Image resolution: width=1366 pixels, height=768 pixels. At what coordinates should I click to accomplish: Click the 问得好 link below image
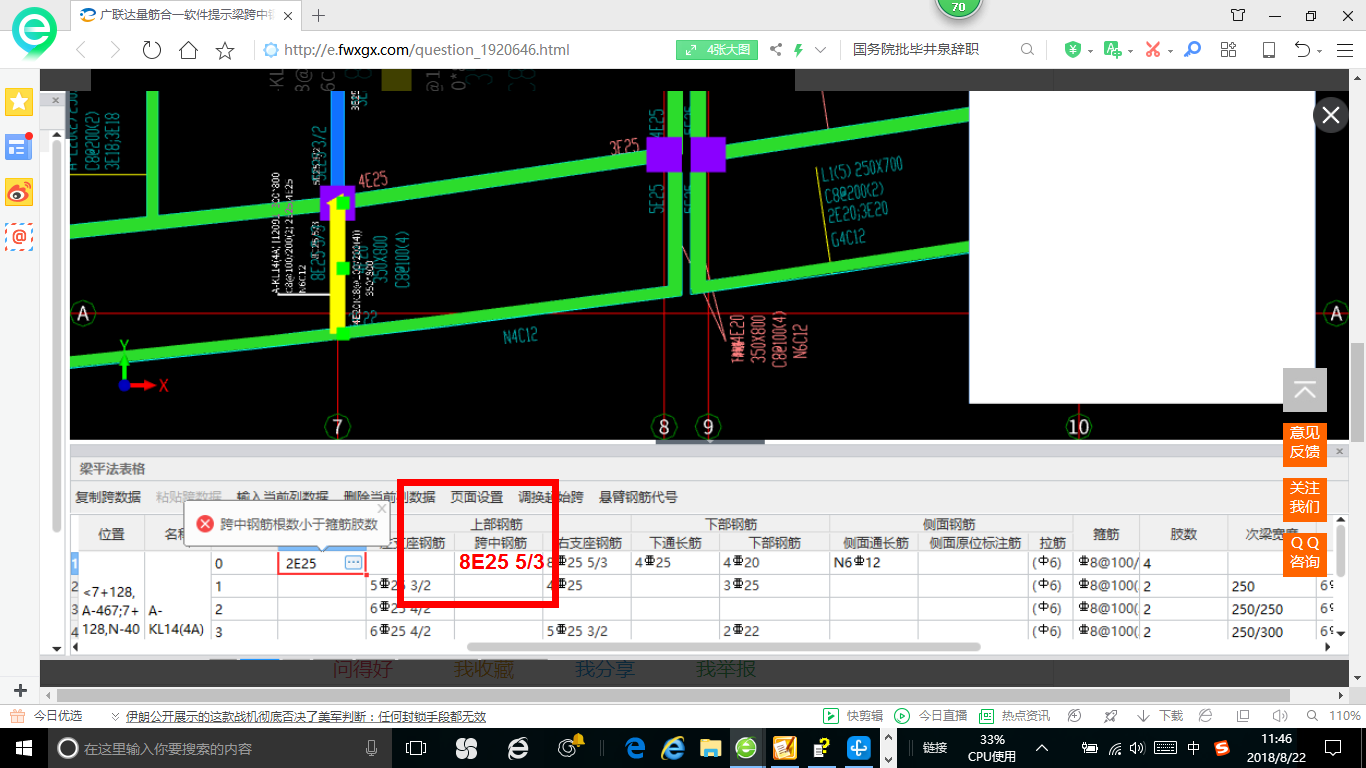(363, 670)
